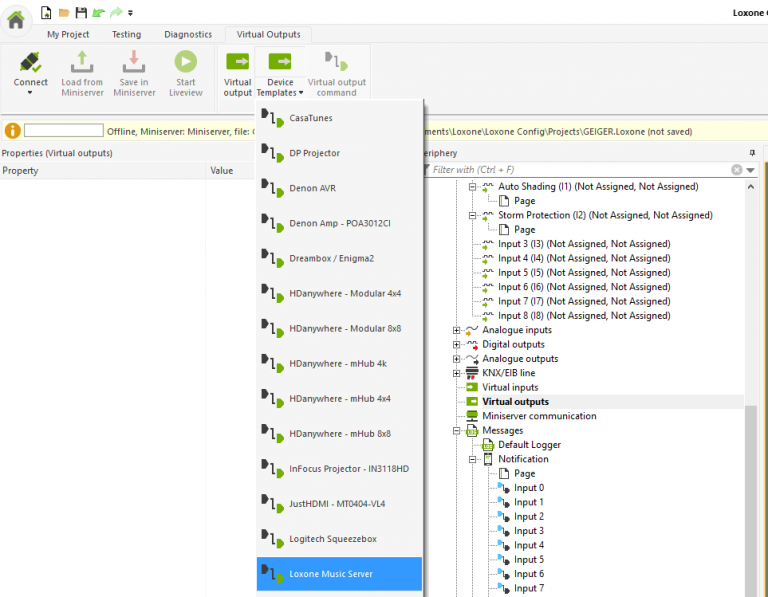Image resolution: width=768 pixels, height=597 pixels.
Task: Expand the Digital outputs tree node
Action: click(x=457, y=344)
